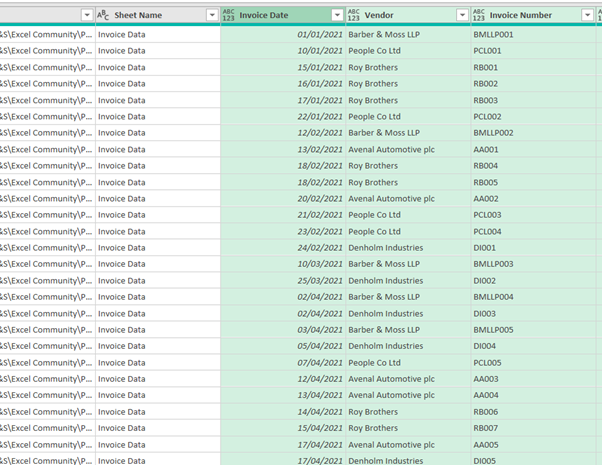Select the Invoice Date column header

tap(283, 15)
